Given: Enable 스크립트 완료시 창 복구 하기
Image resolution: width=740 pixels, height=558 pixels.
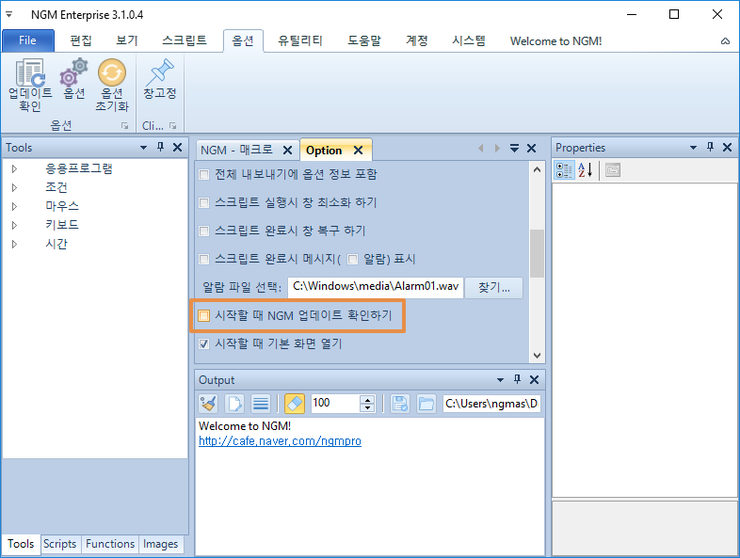Looking at the screenshot, I should (x=204, y=231).
